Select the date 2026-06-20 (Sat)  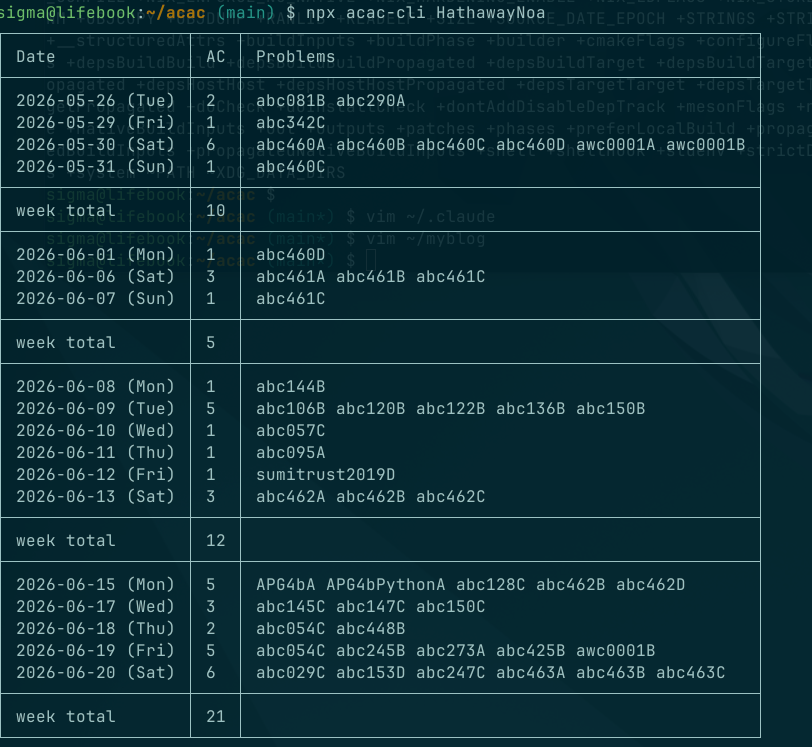coord(95,673)
